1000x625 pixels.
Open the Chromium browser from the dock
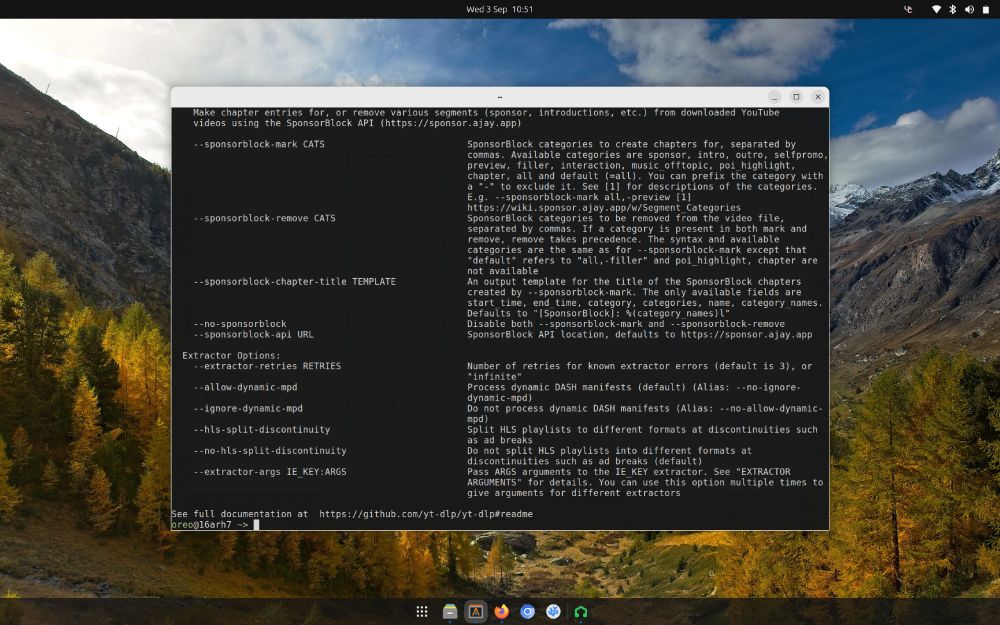(x=527, y=610)
